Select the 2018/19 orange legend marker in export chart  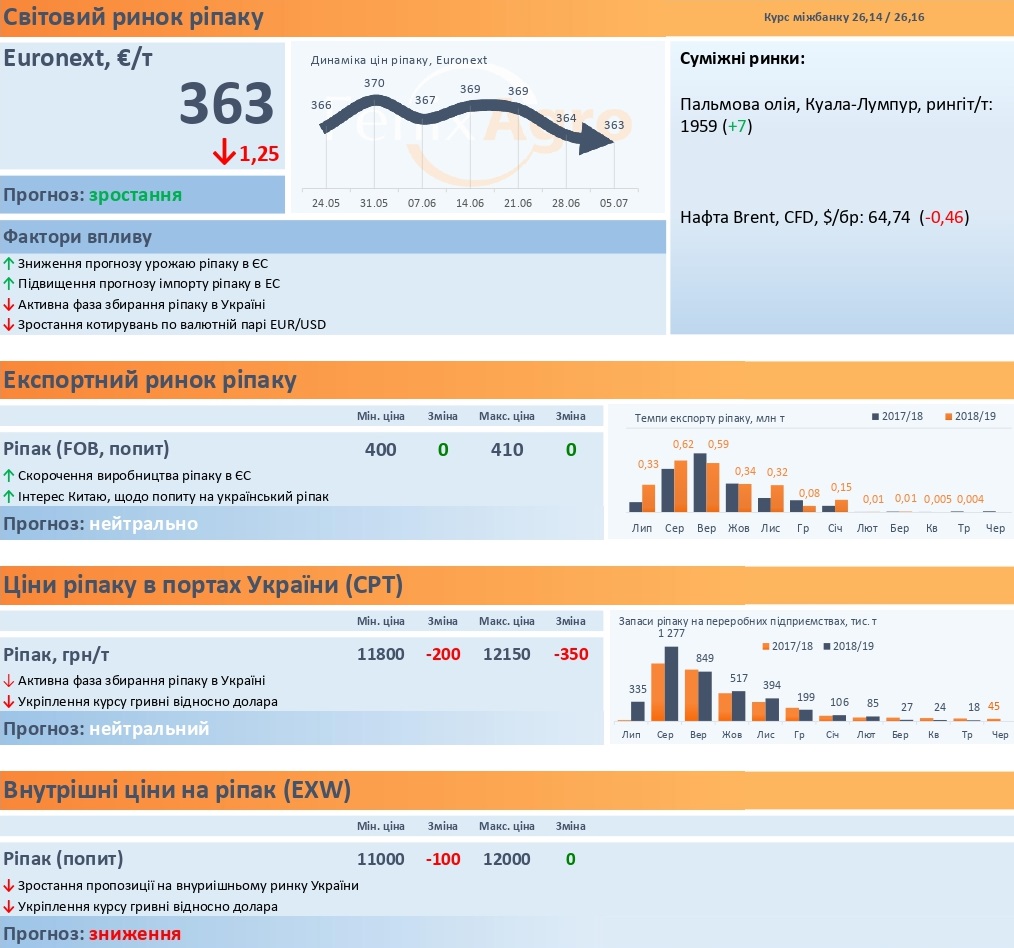tap(948, 416)
